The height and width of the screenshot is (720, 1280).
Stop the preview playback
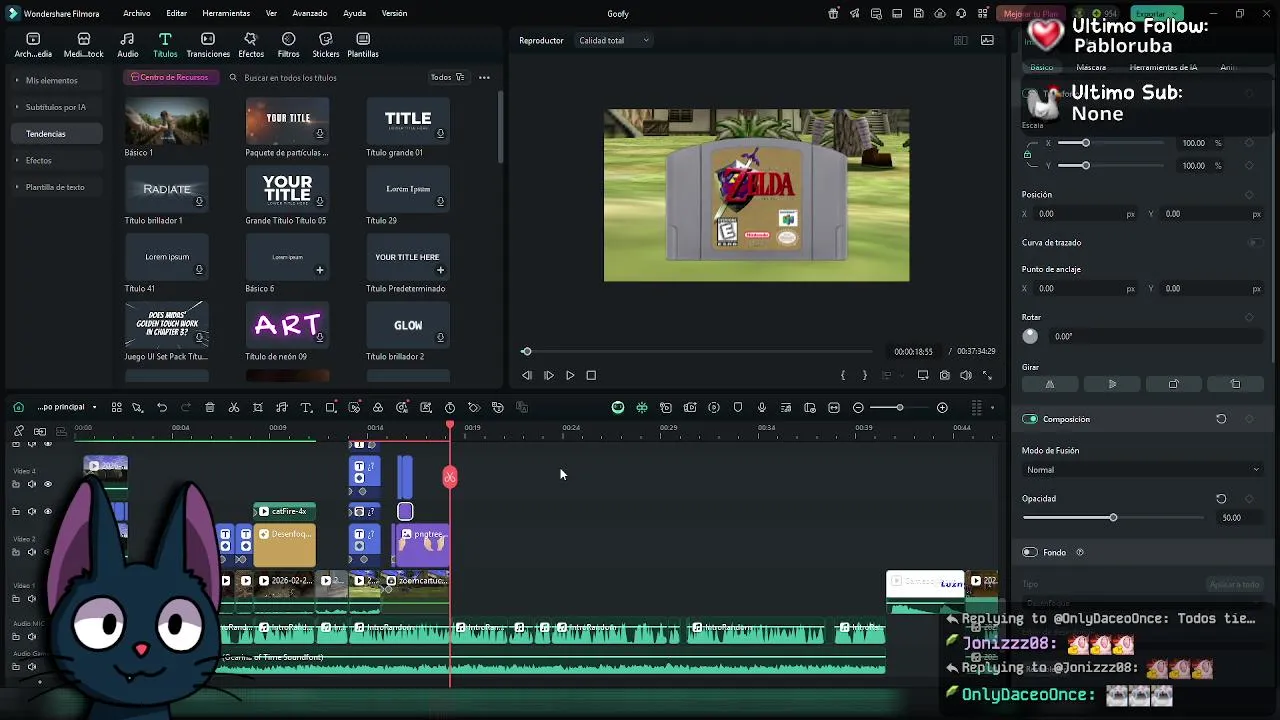coord(591,375)
